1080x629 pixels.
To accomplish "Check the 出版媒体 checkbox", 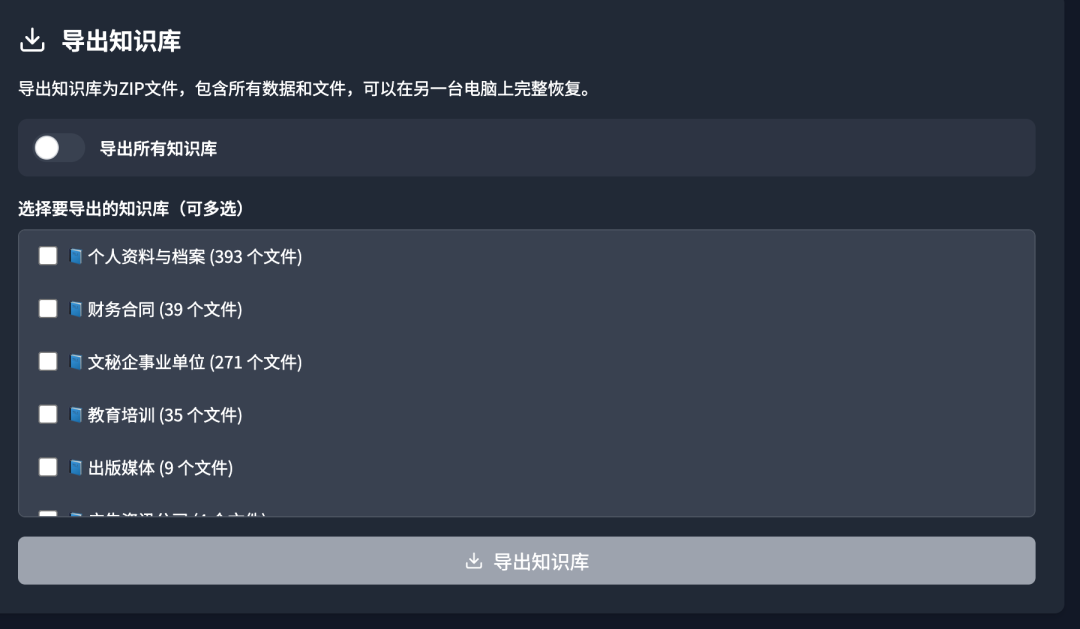I will coord(47,467).
